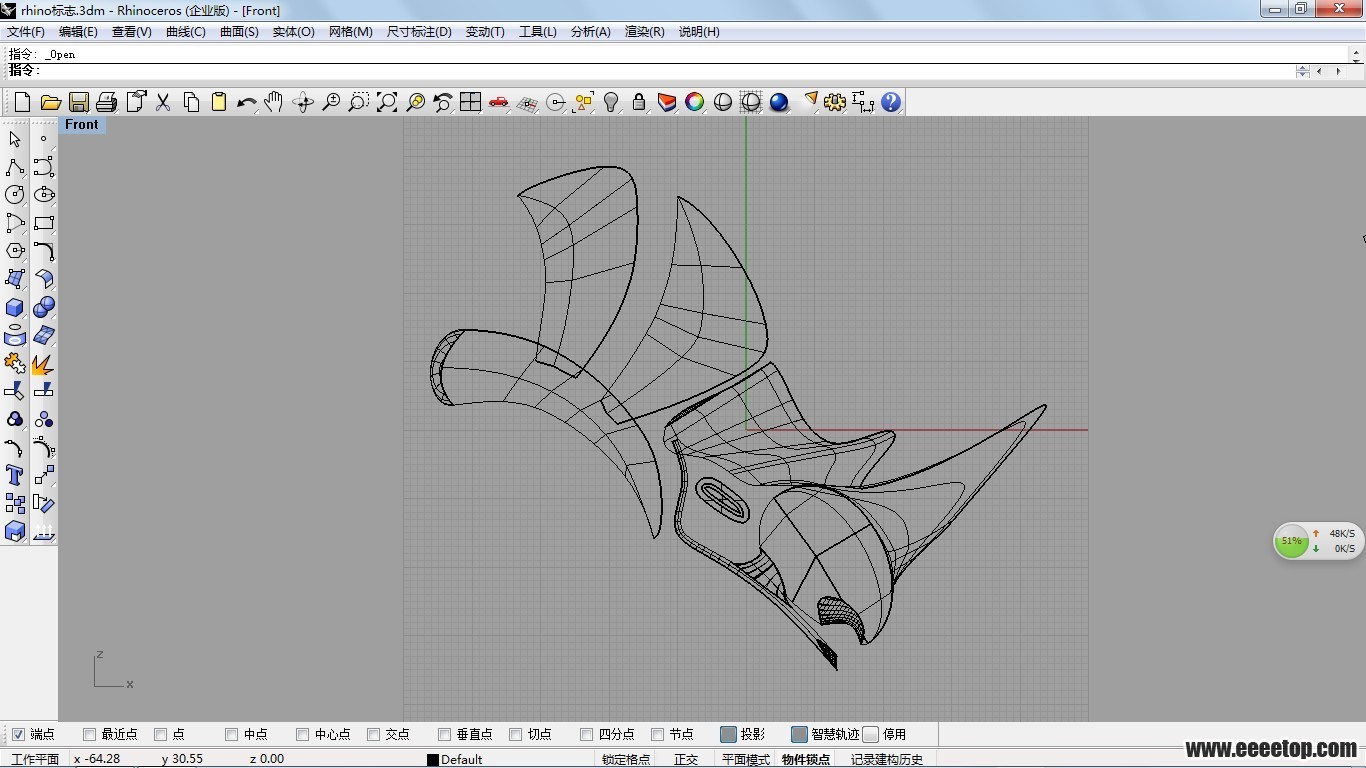
Task: Click the Join puzzle piece icon
Action: (15, 363)
